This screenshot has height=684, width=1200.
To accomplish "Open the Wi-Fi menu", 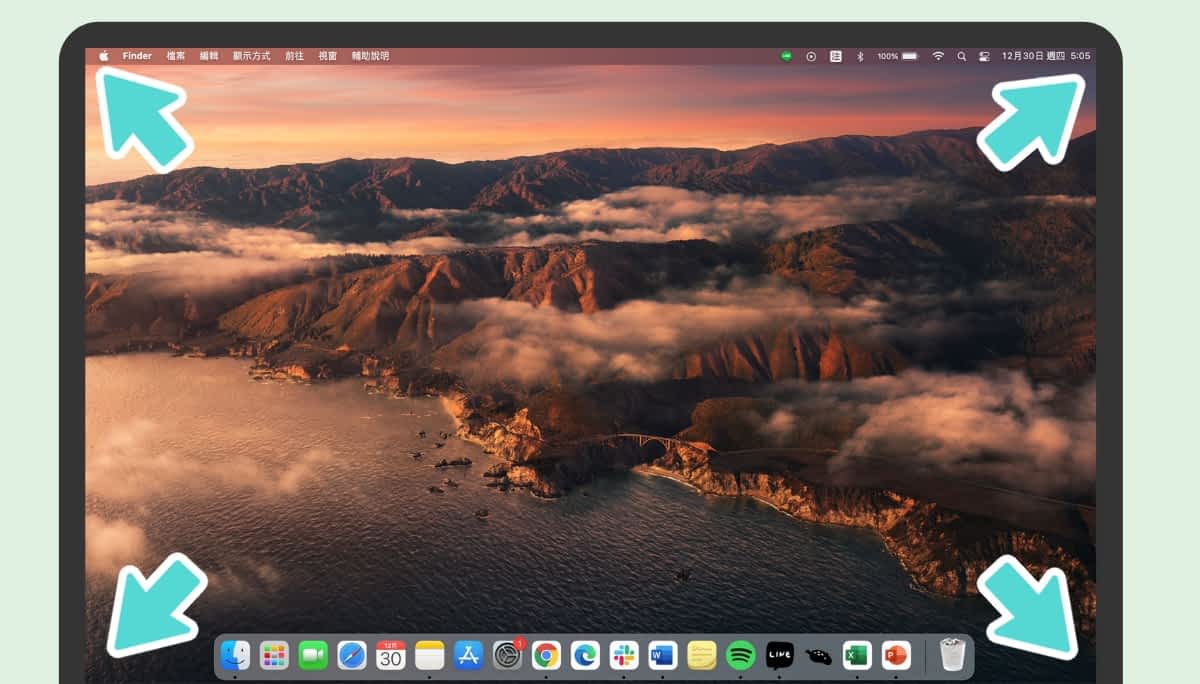I will point(938,56).
